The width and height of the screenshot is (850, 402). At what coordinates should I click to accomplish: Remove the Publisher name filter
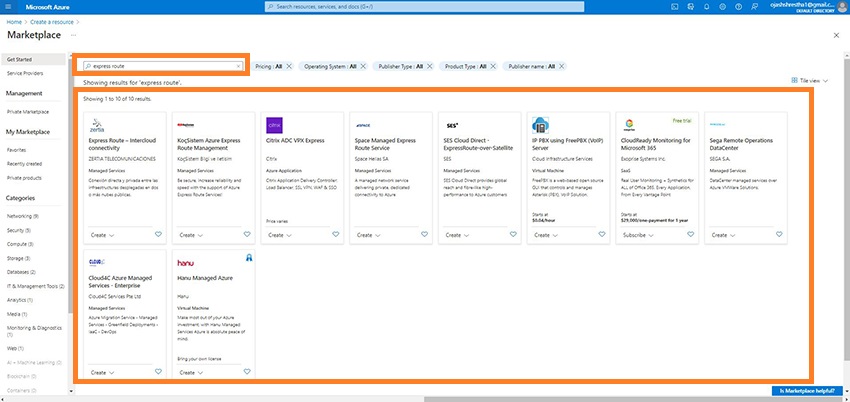pyautogui.click(x=562, y=66)
